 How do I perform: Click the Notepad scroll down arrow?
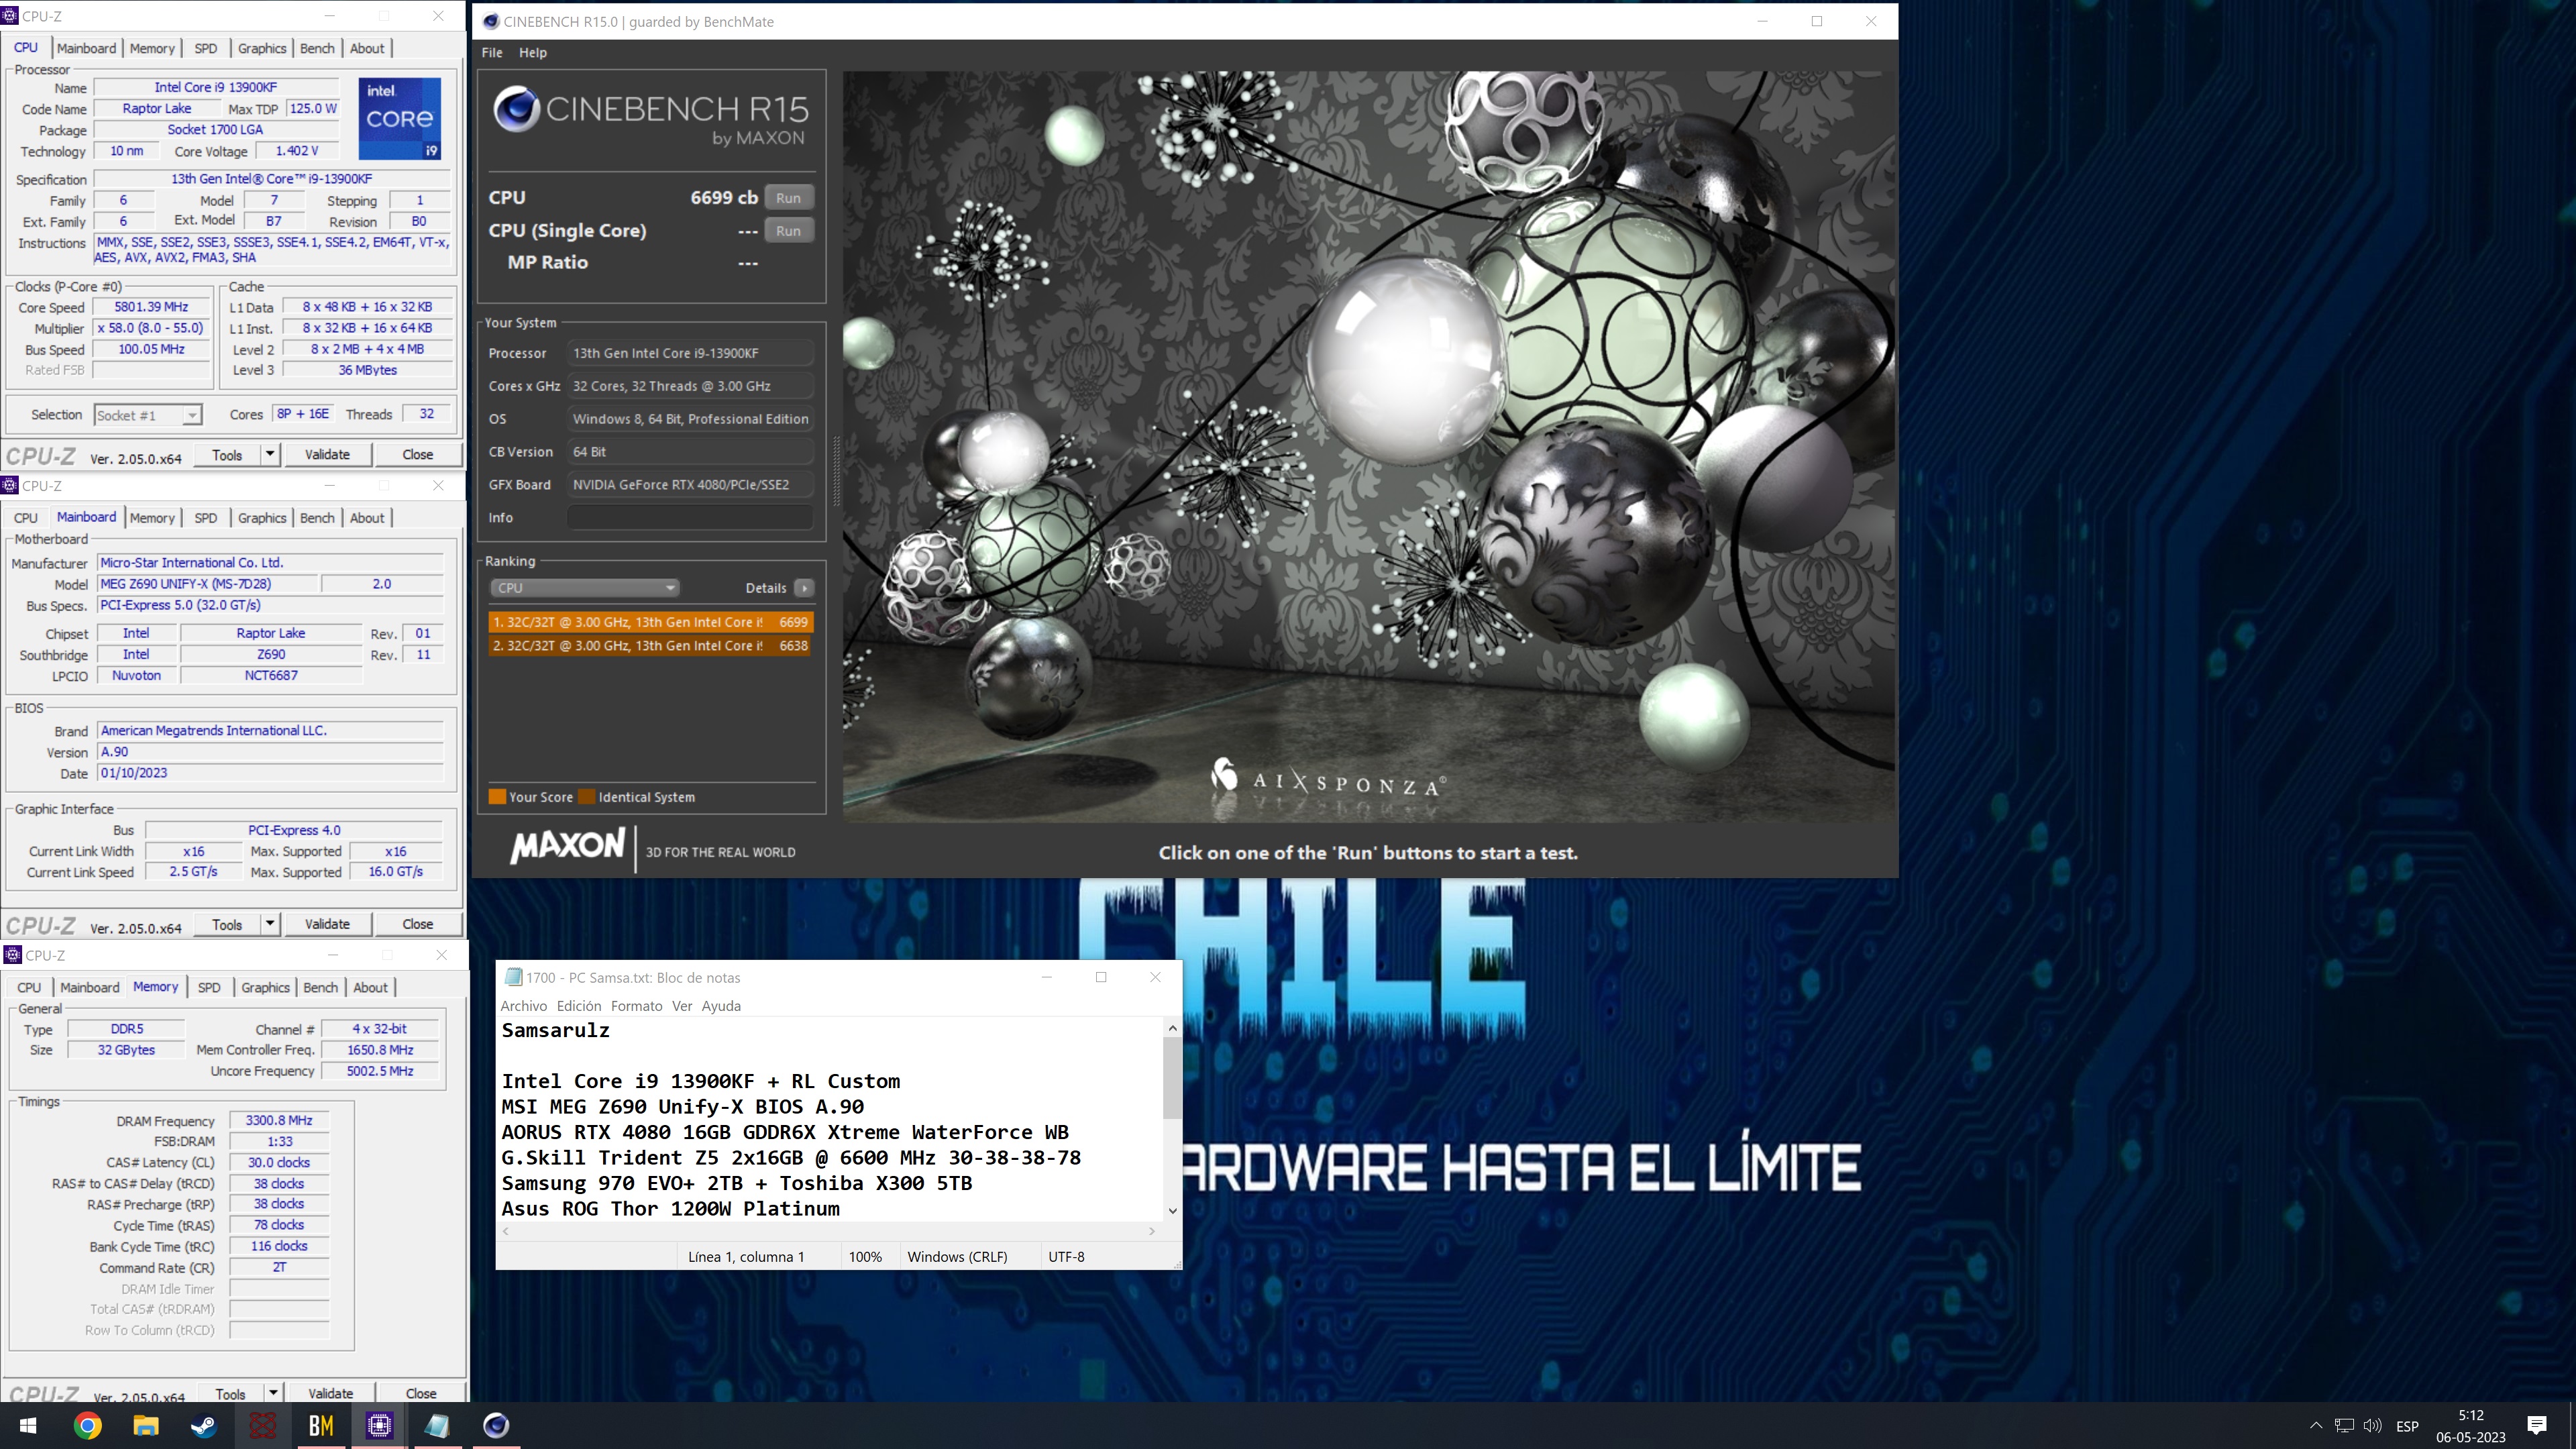[1172, 1210]
